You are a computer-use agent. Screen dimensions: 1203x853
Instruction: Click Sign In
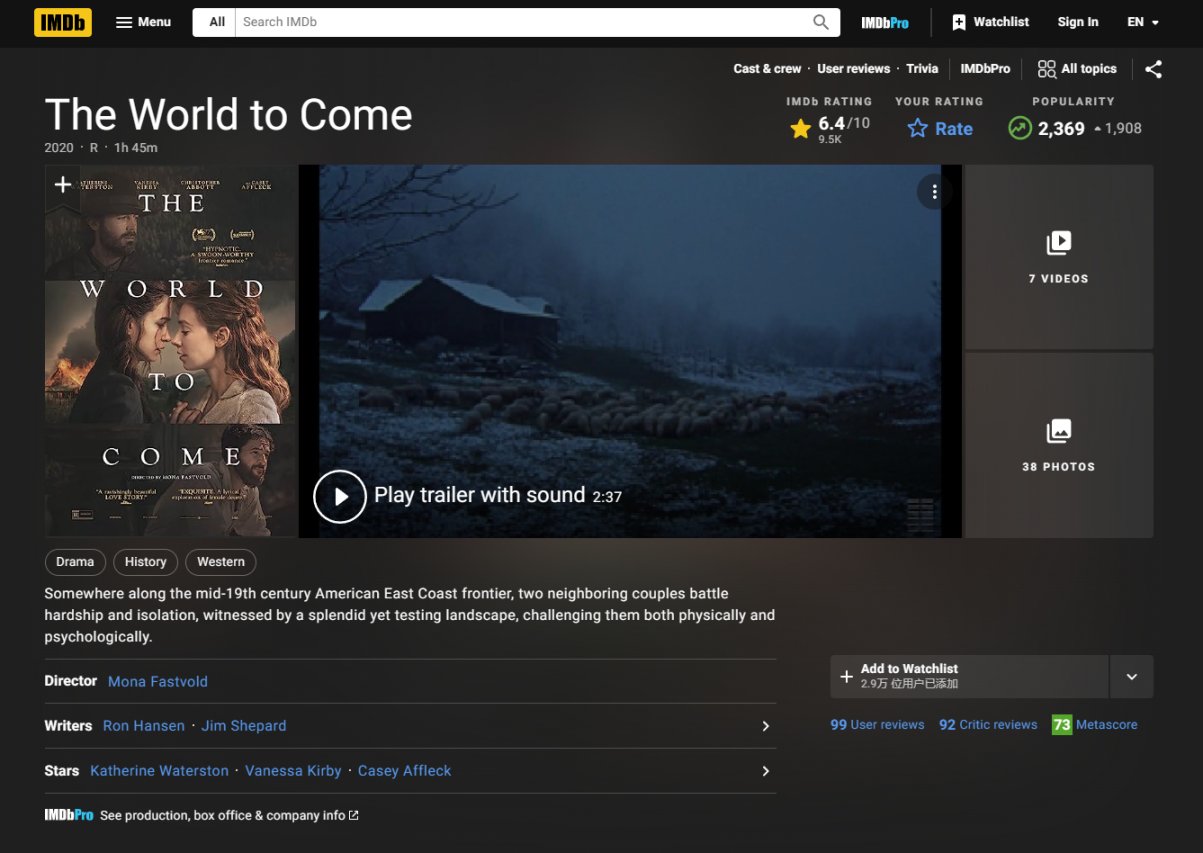point(1077,22)
